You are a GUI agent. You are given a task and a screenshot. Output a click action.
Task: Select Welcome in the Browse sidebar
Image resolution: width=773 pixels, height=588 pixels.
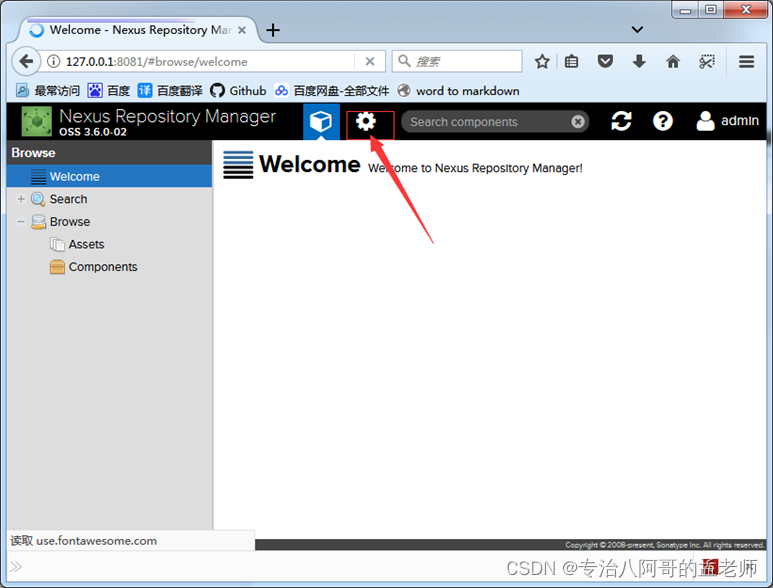[x=109, y=176]
